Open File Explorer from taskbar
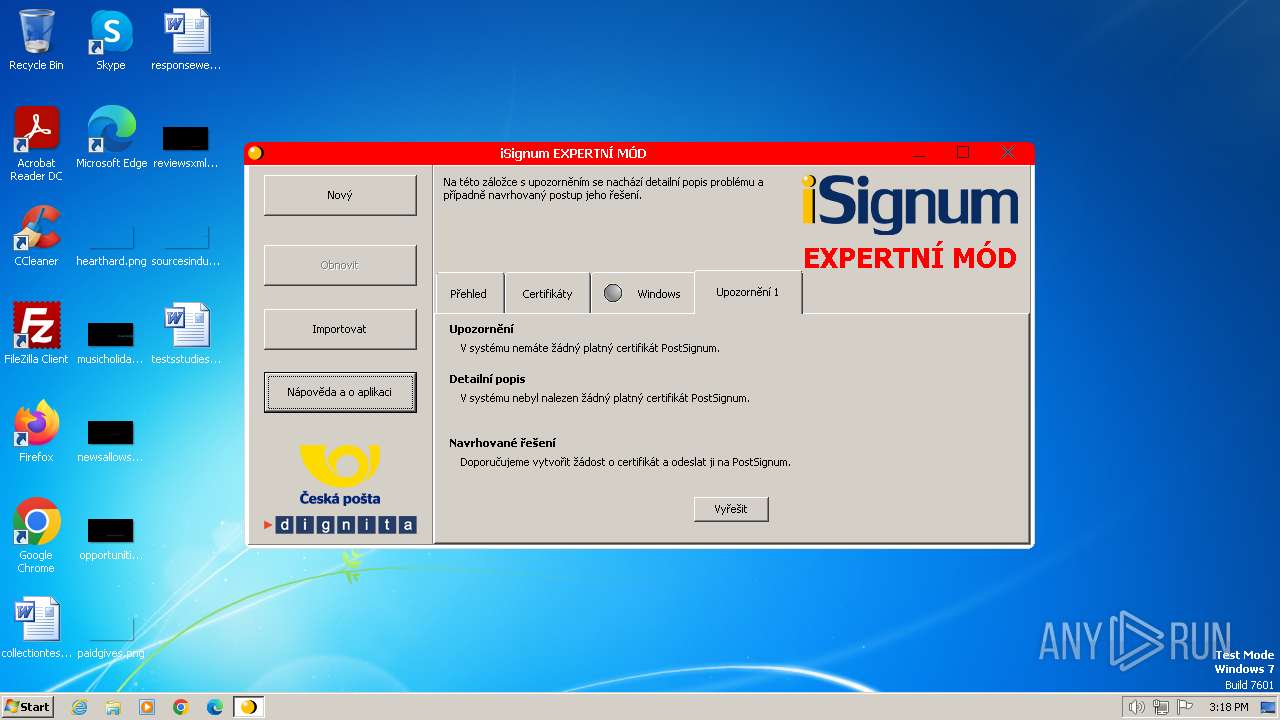 (113, 707)
